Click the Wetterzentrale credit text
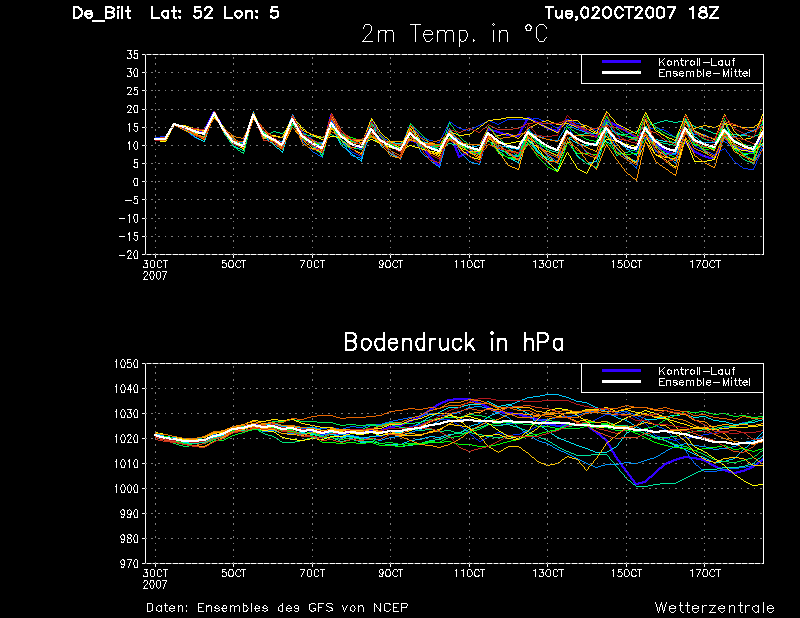Image resolution: width=800 pixels, height=618 pixels. pos(714,608)
